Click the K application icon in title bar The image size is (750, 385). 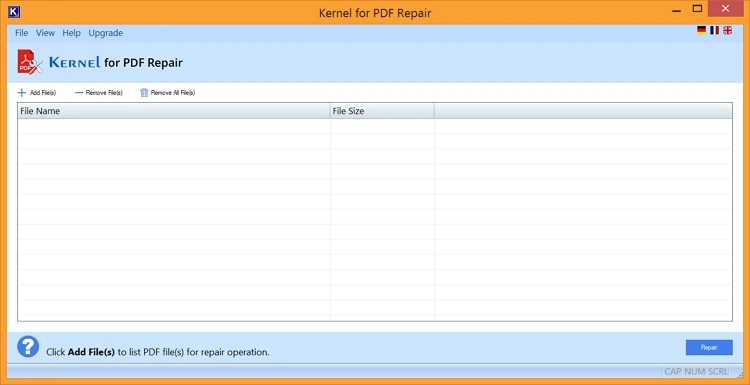pyautogui.click(x=14, y=12)
